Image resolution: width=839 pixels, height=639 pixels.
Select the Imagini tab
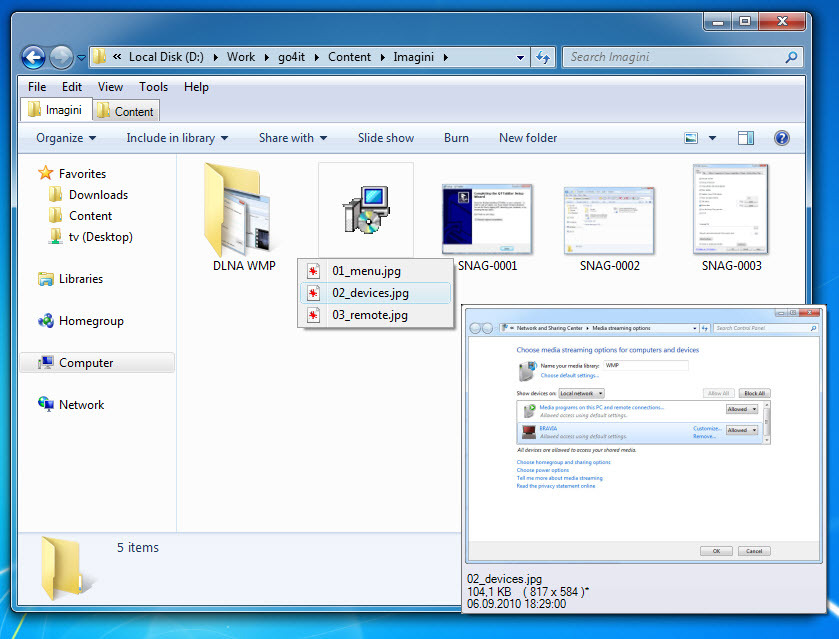click(x=56, y=110)
